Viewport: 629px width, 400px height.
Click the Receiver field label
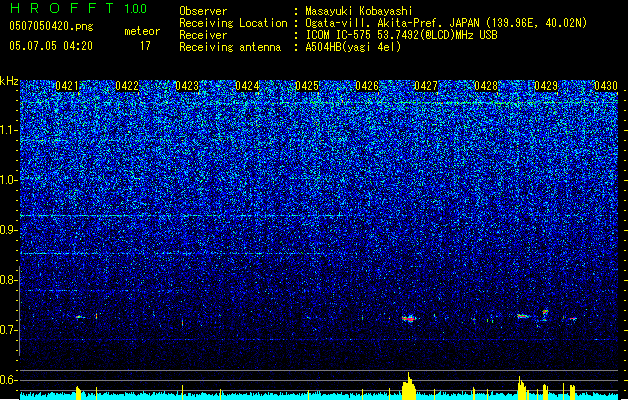(x=203, y=35)
